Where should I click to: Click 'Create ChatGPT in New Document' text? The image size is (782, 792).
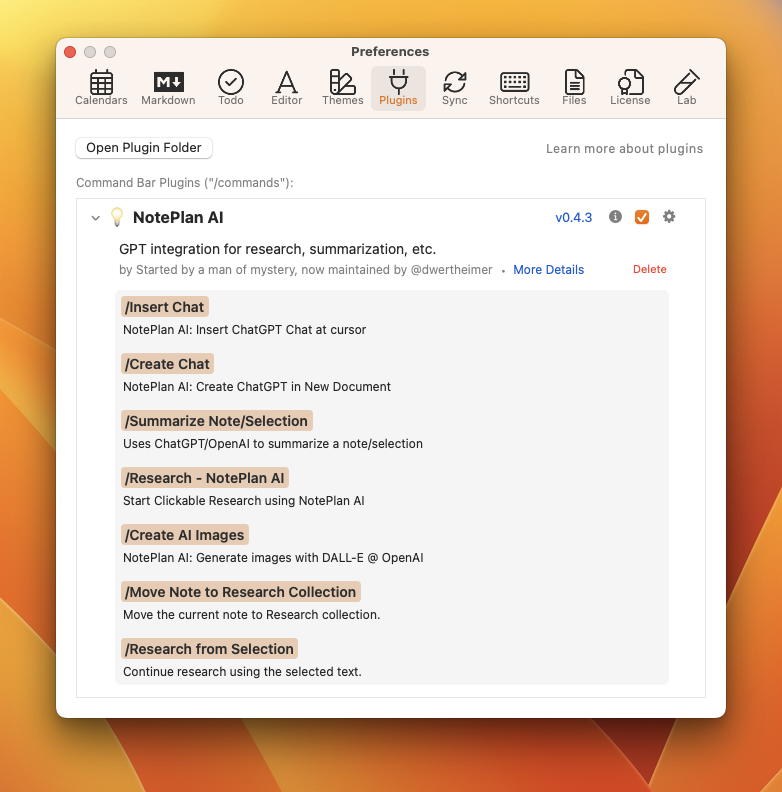coord(257,386)
